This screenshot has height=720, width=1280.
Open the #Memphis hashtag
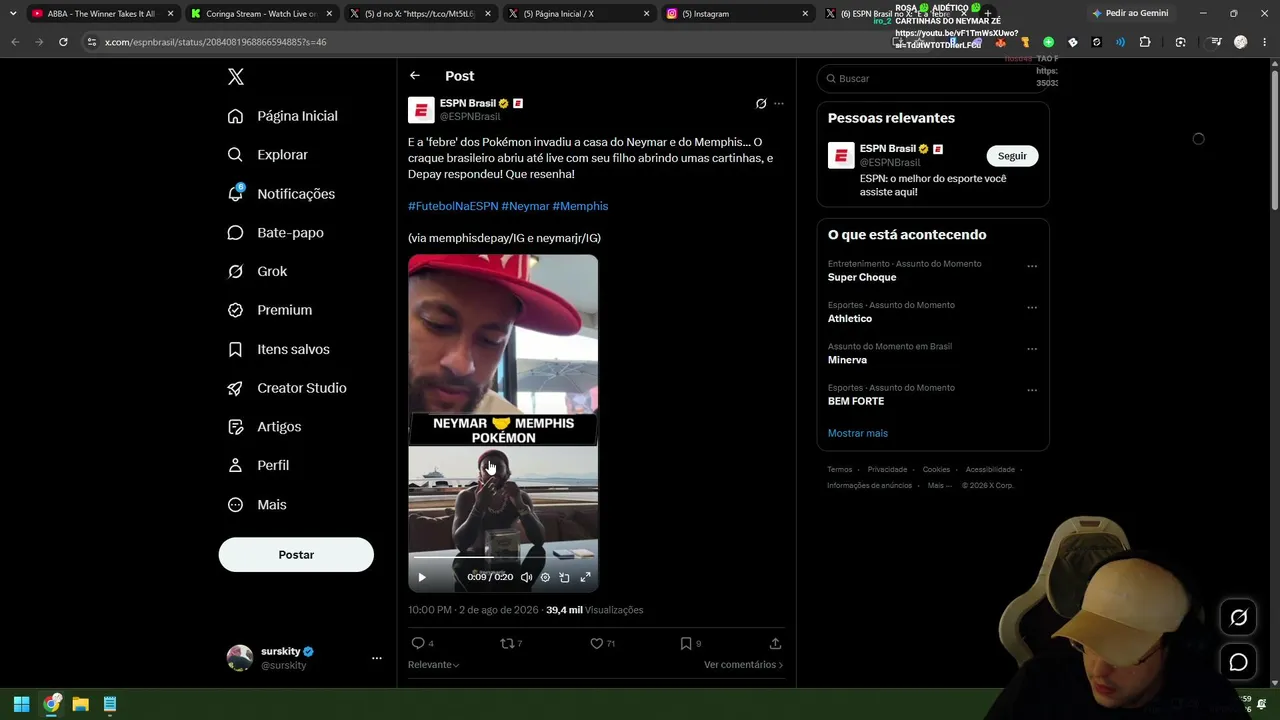point(580,206)
